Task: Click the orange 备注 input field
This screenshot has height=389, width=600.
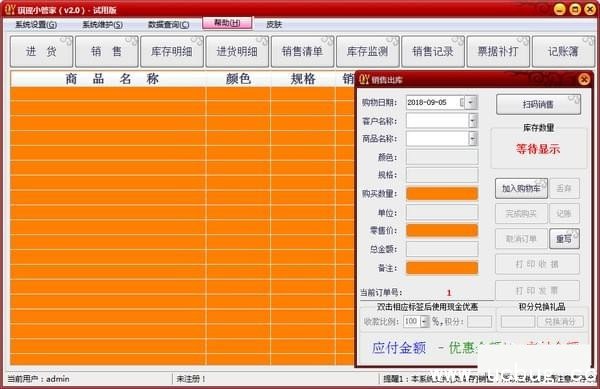Action: click(442, 268)
